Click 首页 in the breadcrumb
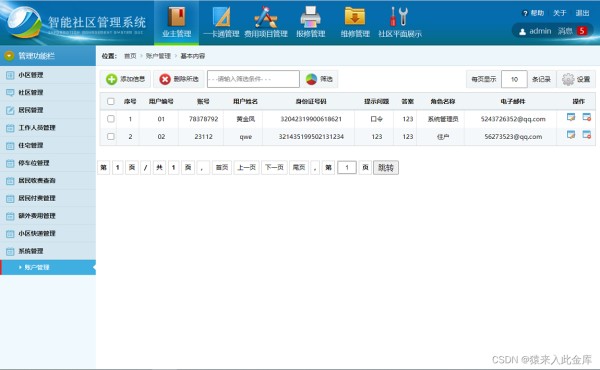Screen dimensions: 600x370 [130, 56]
